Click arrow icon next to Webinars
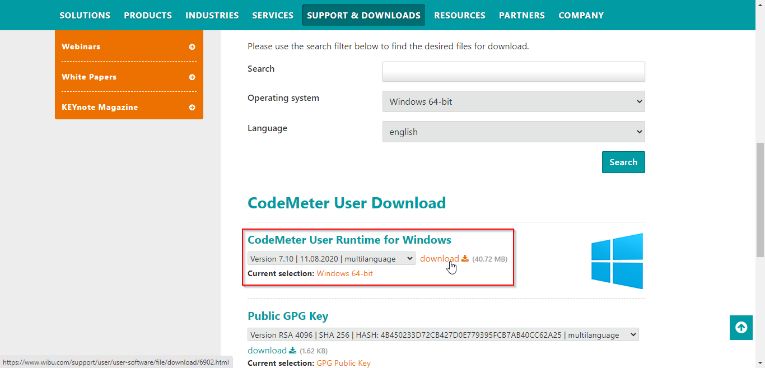 [192, 47]
